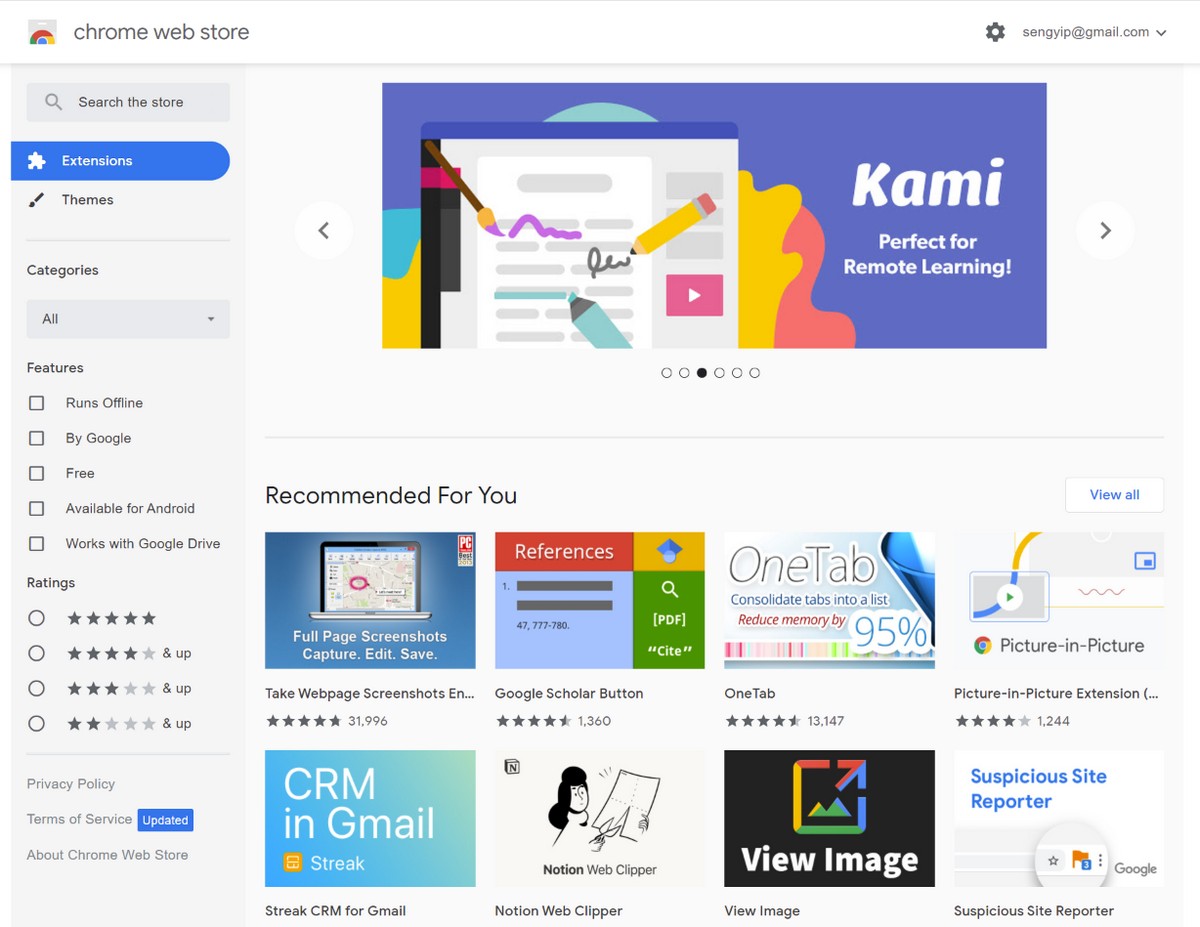
Task: Click the search magnifier icon
Action: (x=54, y=102)
